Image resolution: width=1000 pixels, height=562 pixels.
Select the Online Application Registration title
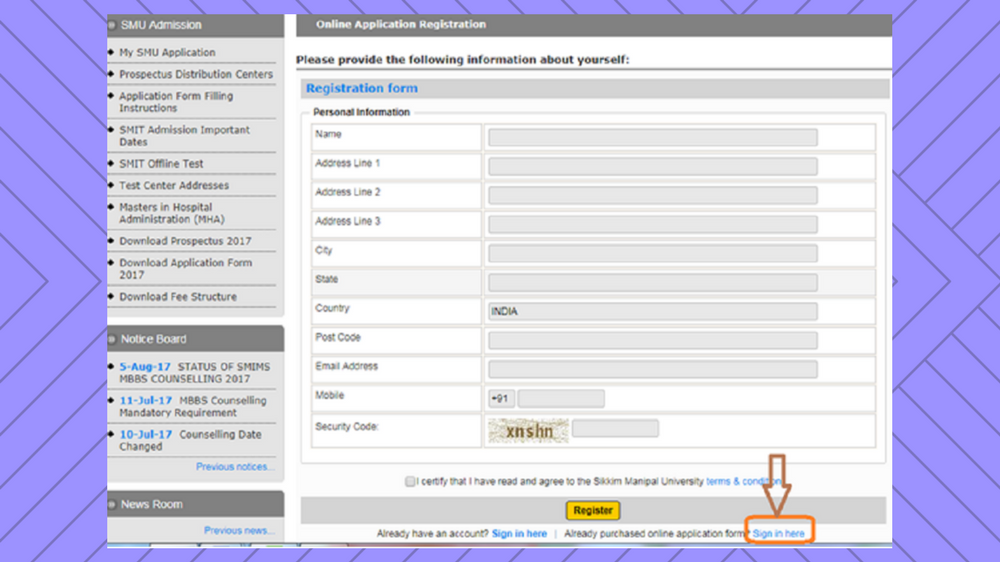401,24
